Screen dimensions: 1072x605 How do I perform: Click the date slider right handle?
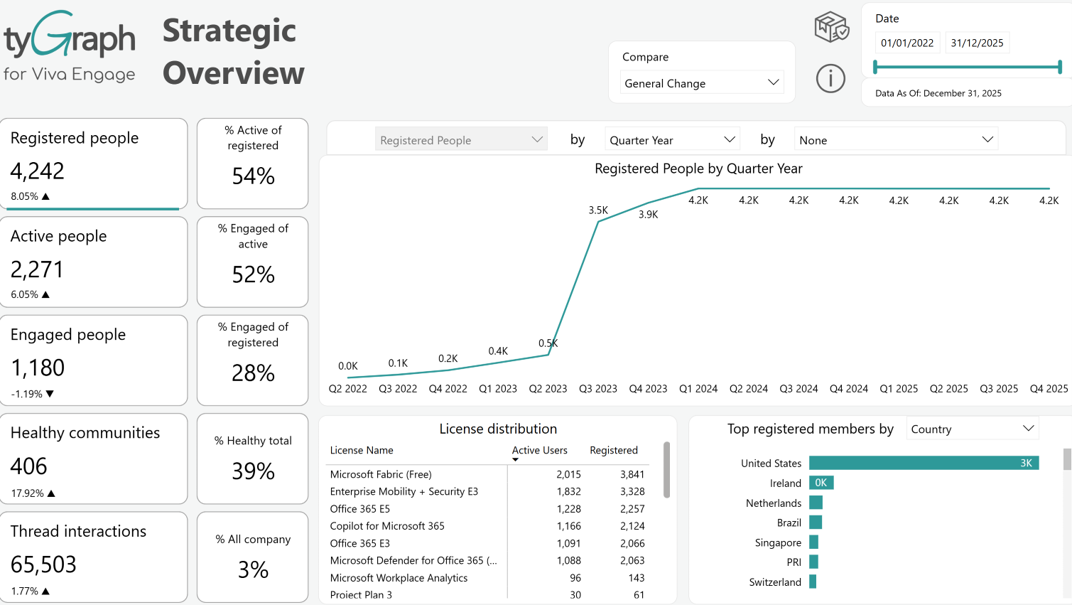pos(1060,66)
